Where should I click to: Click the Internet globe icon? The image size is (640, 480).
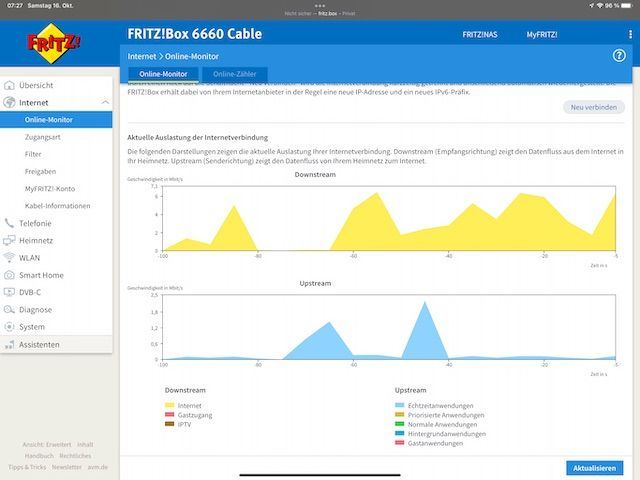click(x=9, y=102)
